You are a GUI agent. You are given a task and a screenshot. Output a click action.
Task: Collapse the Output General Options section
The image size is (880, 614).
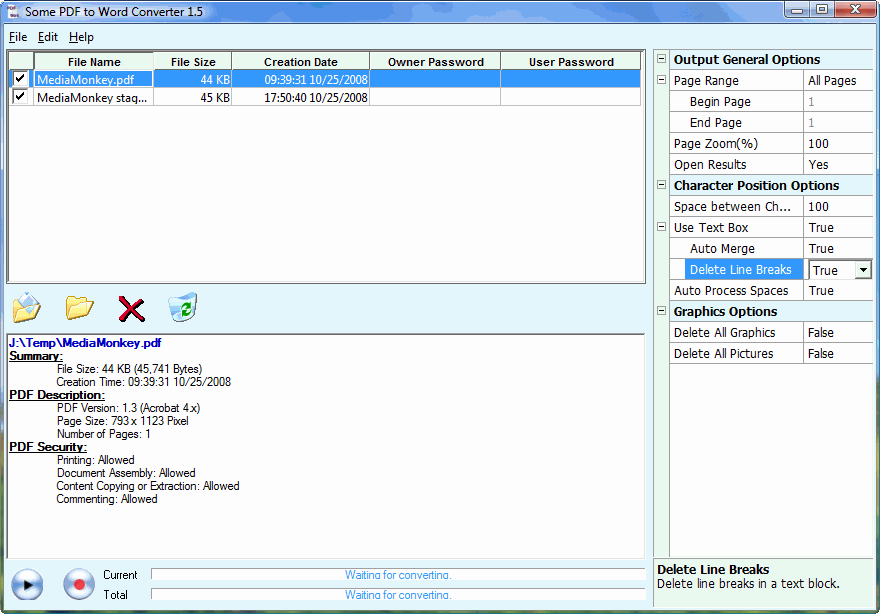pyautogui.click(x=662, y=58)
